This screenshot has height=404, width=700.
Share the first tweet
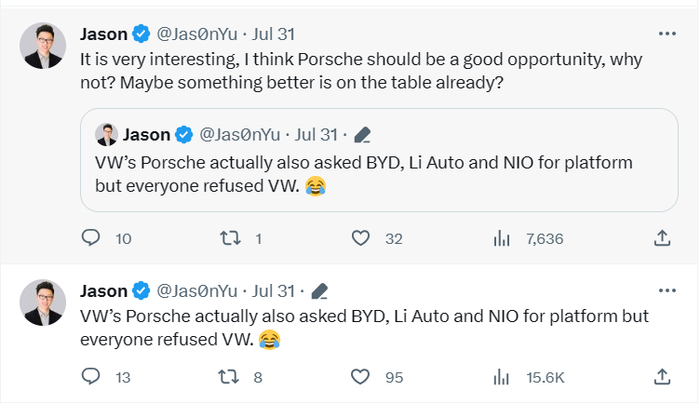[x=661, y=238]
